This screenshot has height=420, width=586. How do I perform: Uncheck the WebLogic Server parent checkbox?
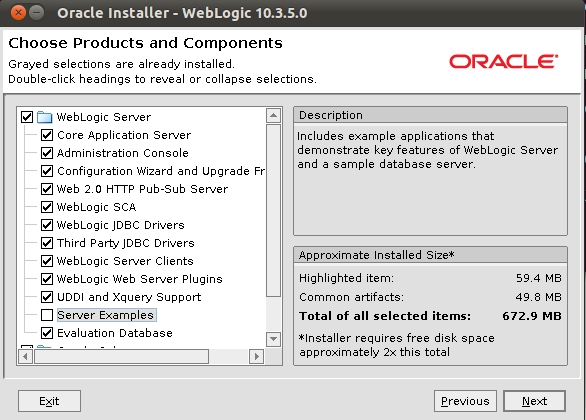[27, 117]
